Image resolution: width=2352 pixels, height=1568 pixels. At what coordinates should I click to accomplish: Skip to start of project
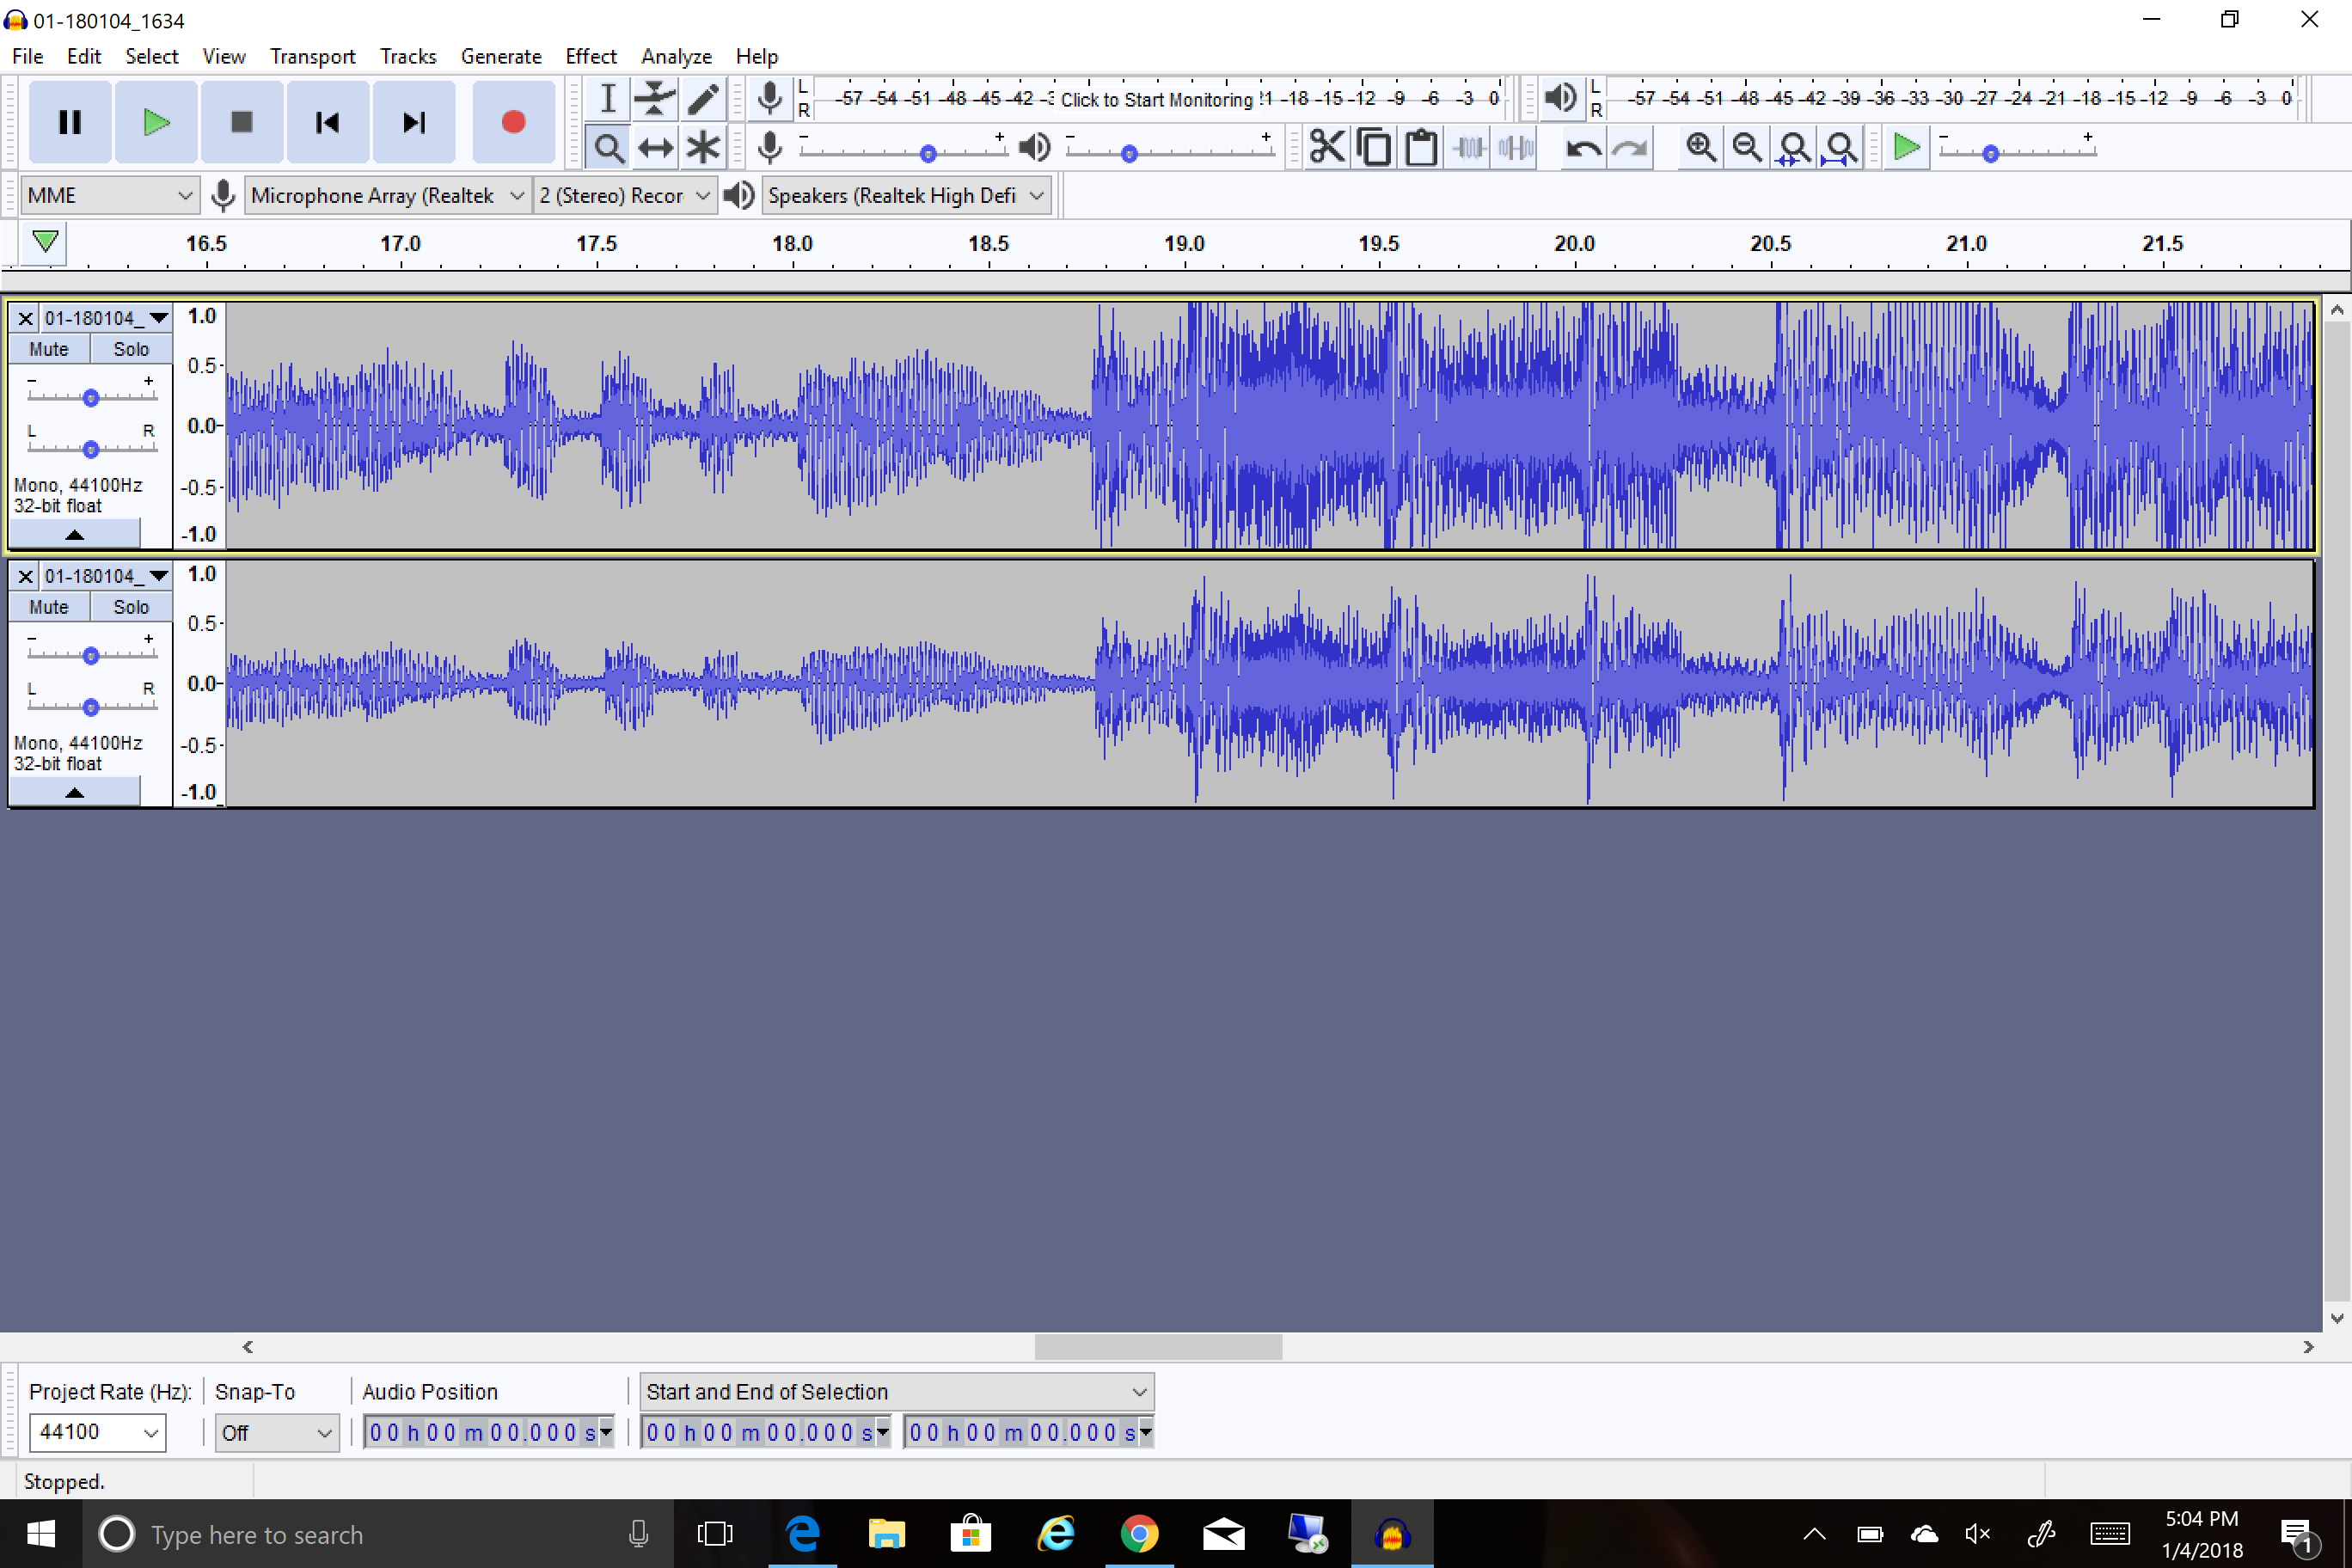(327, 122)
